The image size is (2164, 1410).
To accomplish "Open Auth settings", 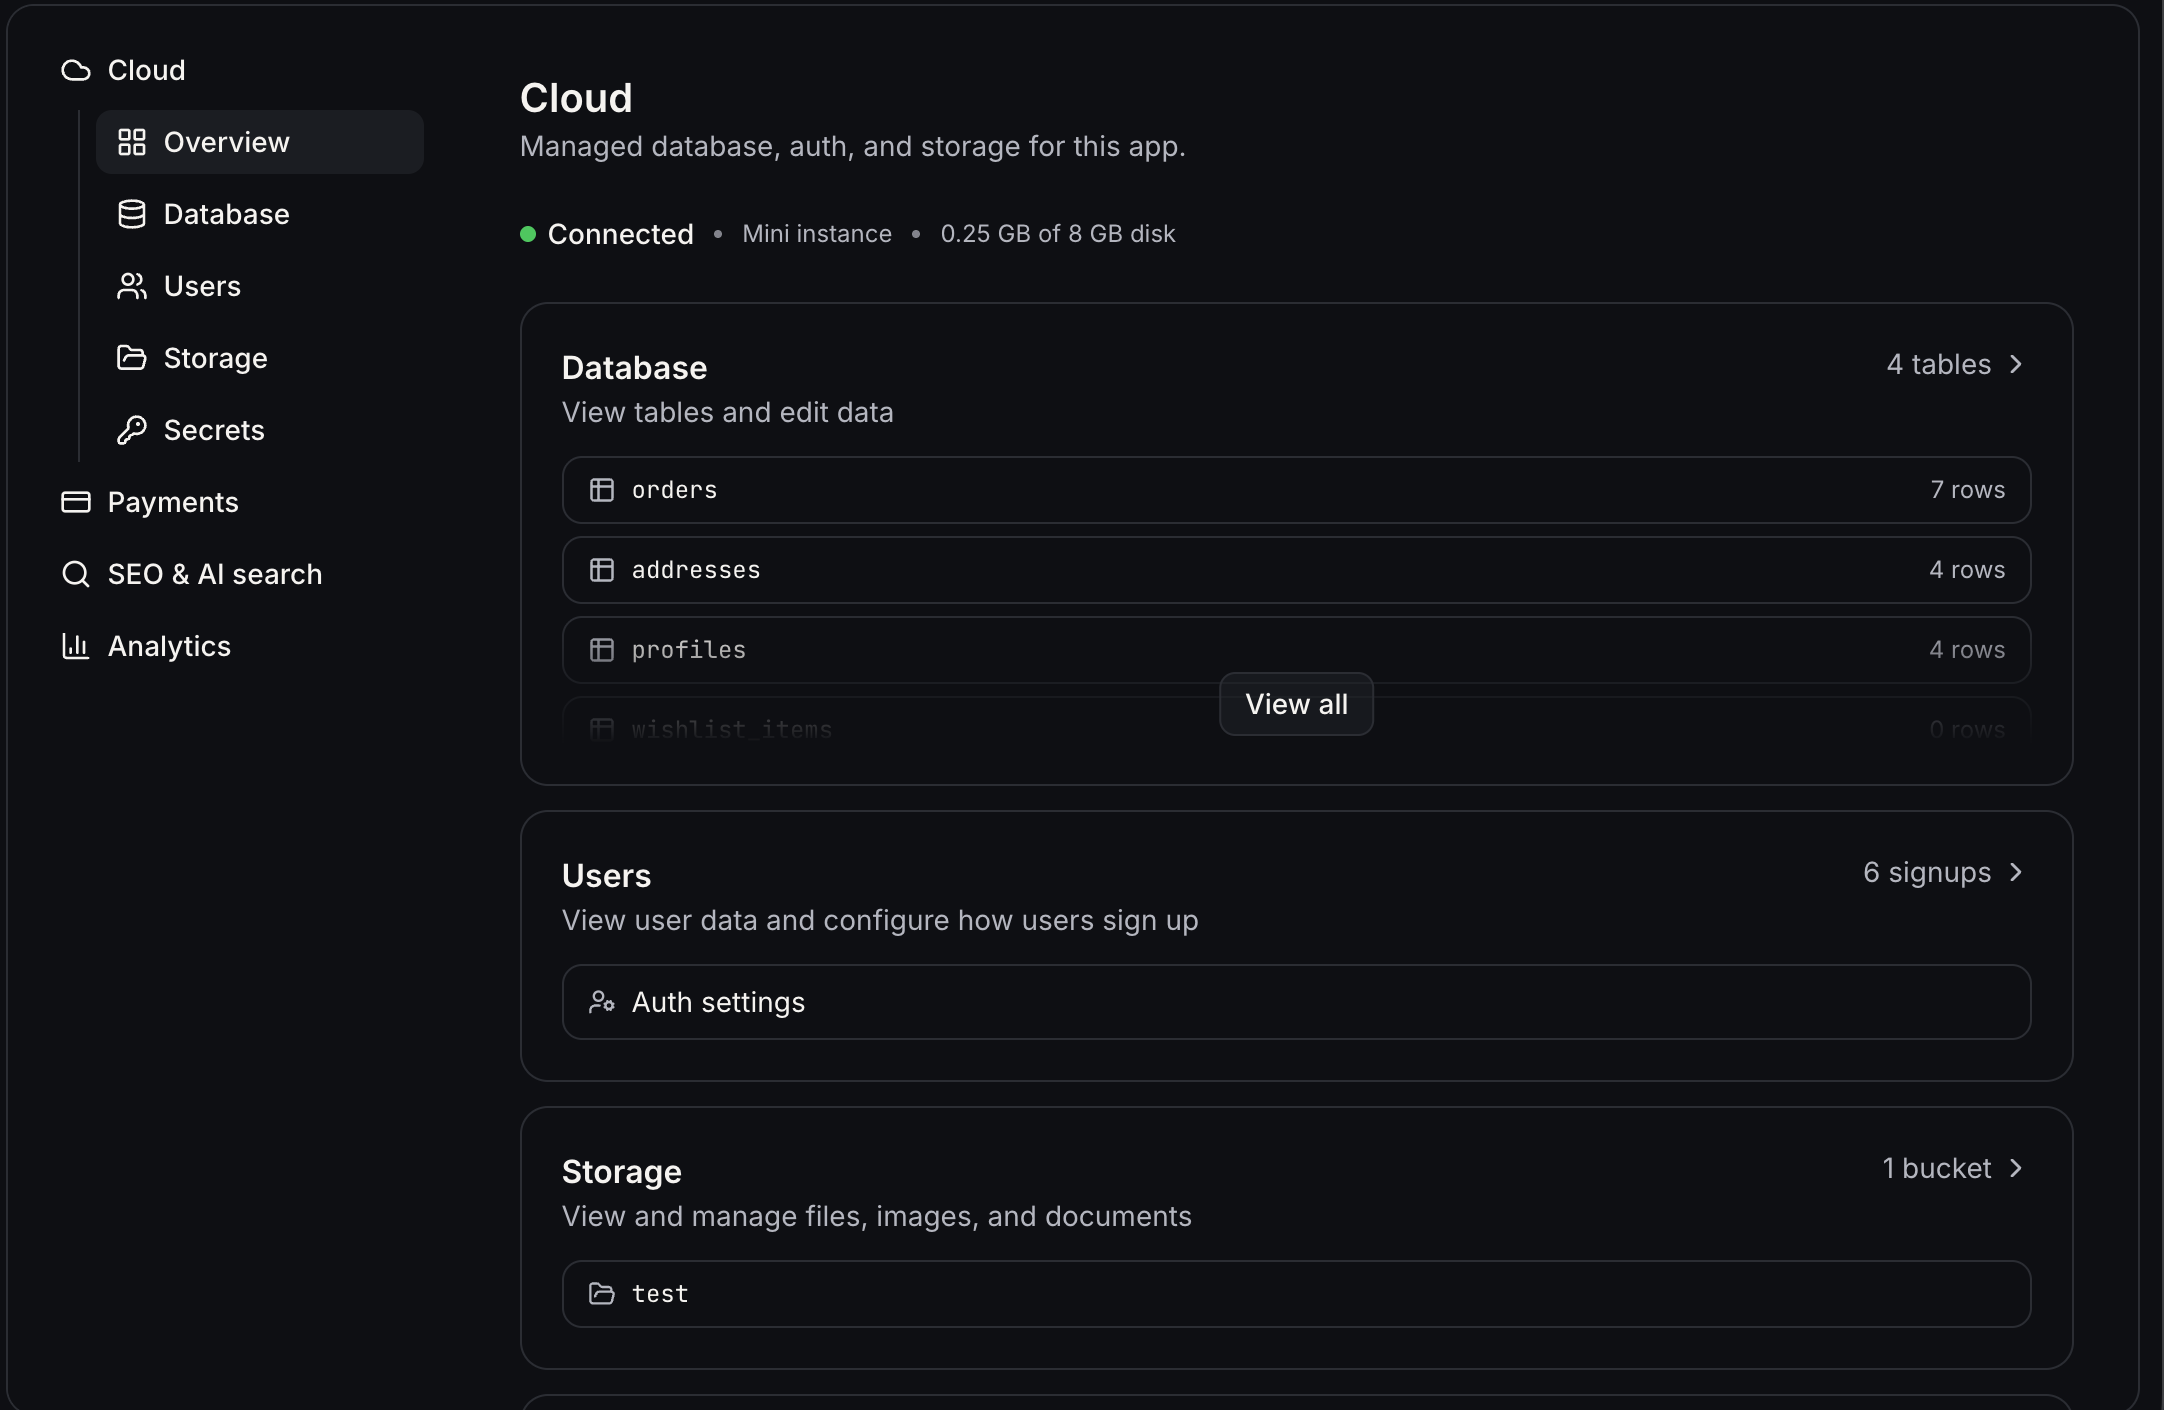I will [x=1296, y=1002].
